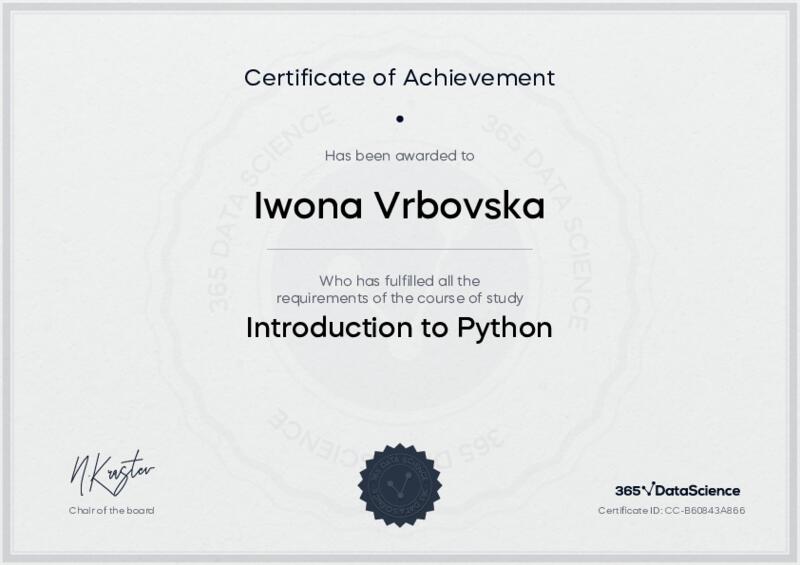Click the horizontal divider line under the name
Screen dimensions: 800x565
point(399,249)
